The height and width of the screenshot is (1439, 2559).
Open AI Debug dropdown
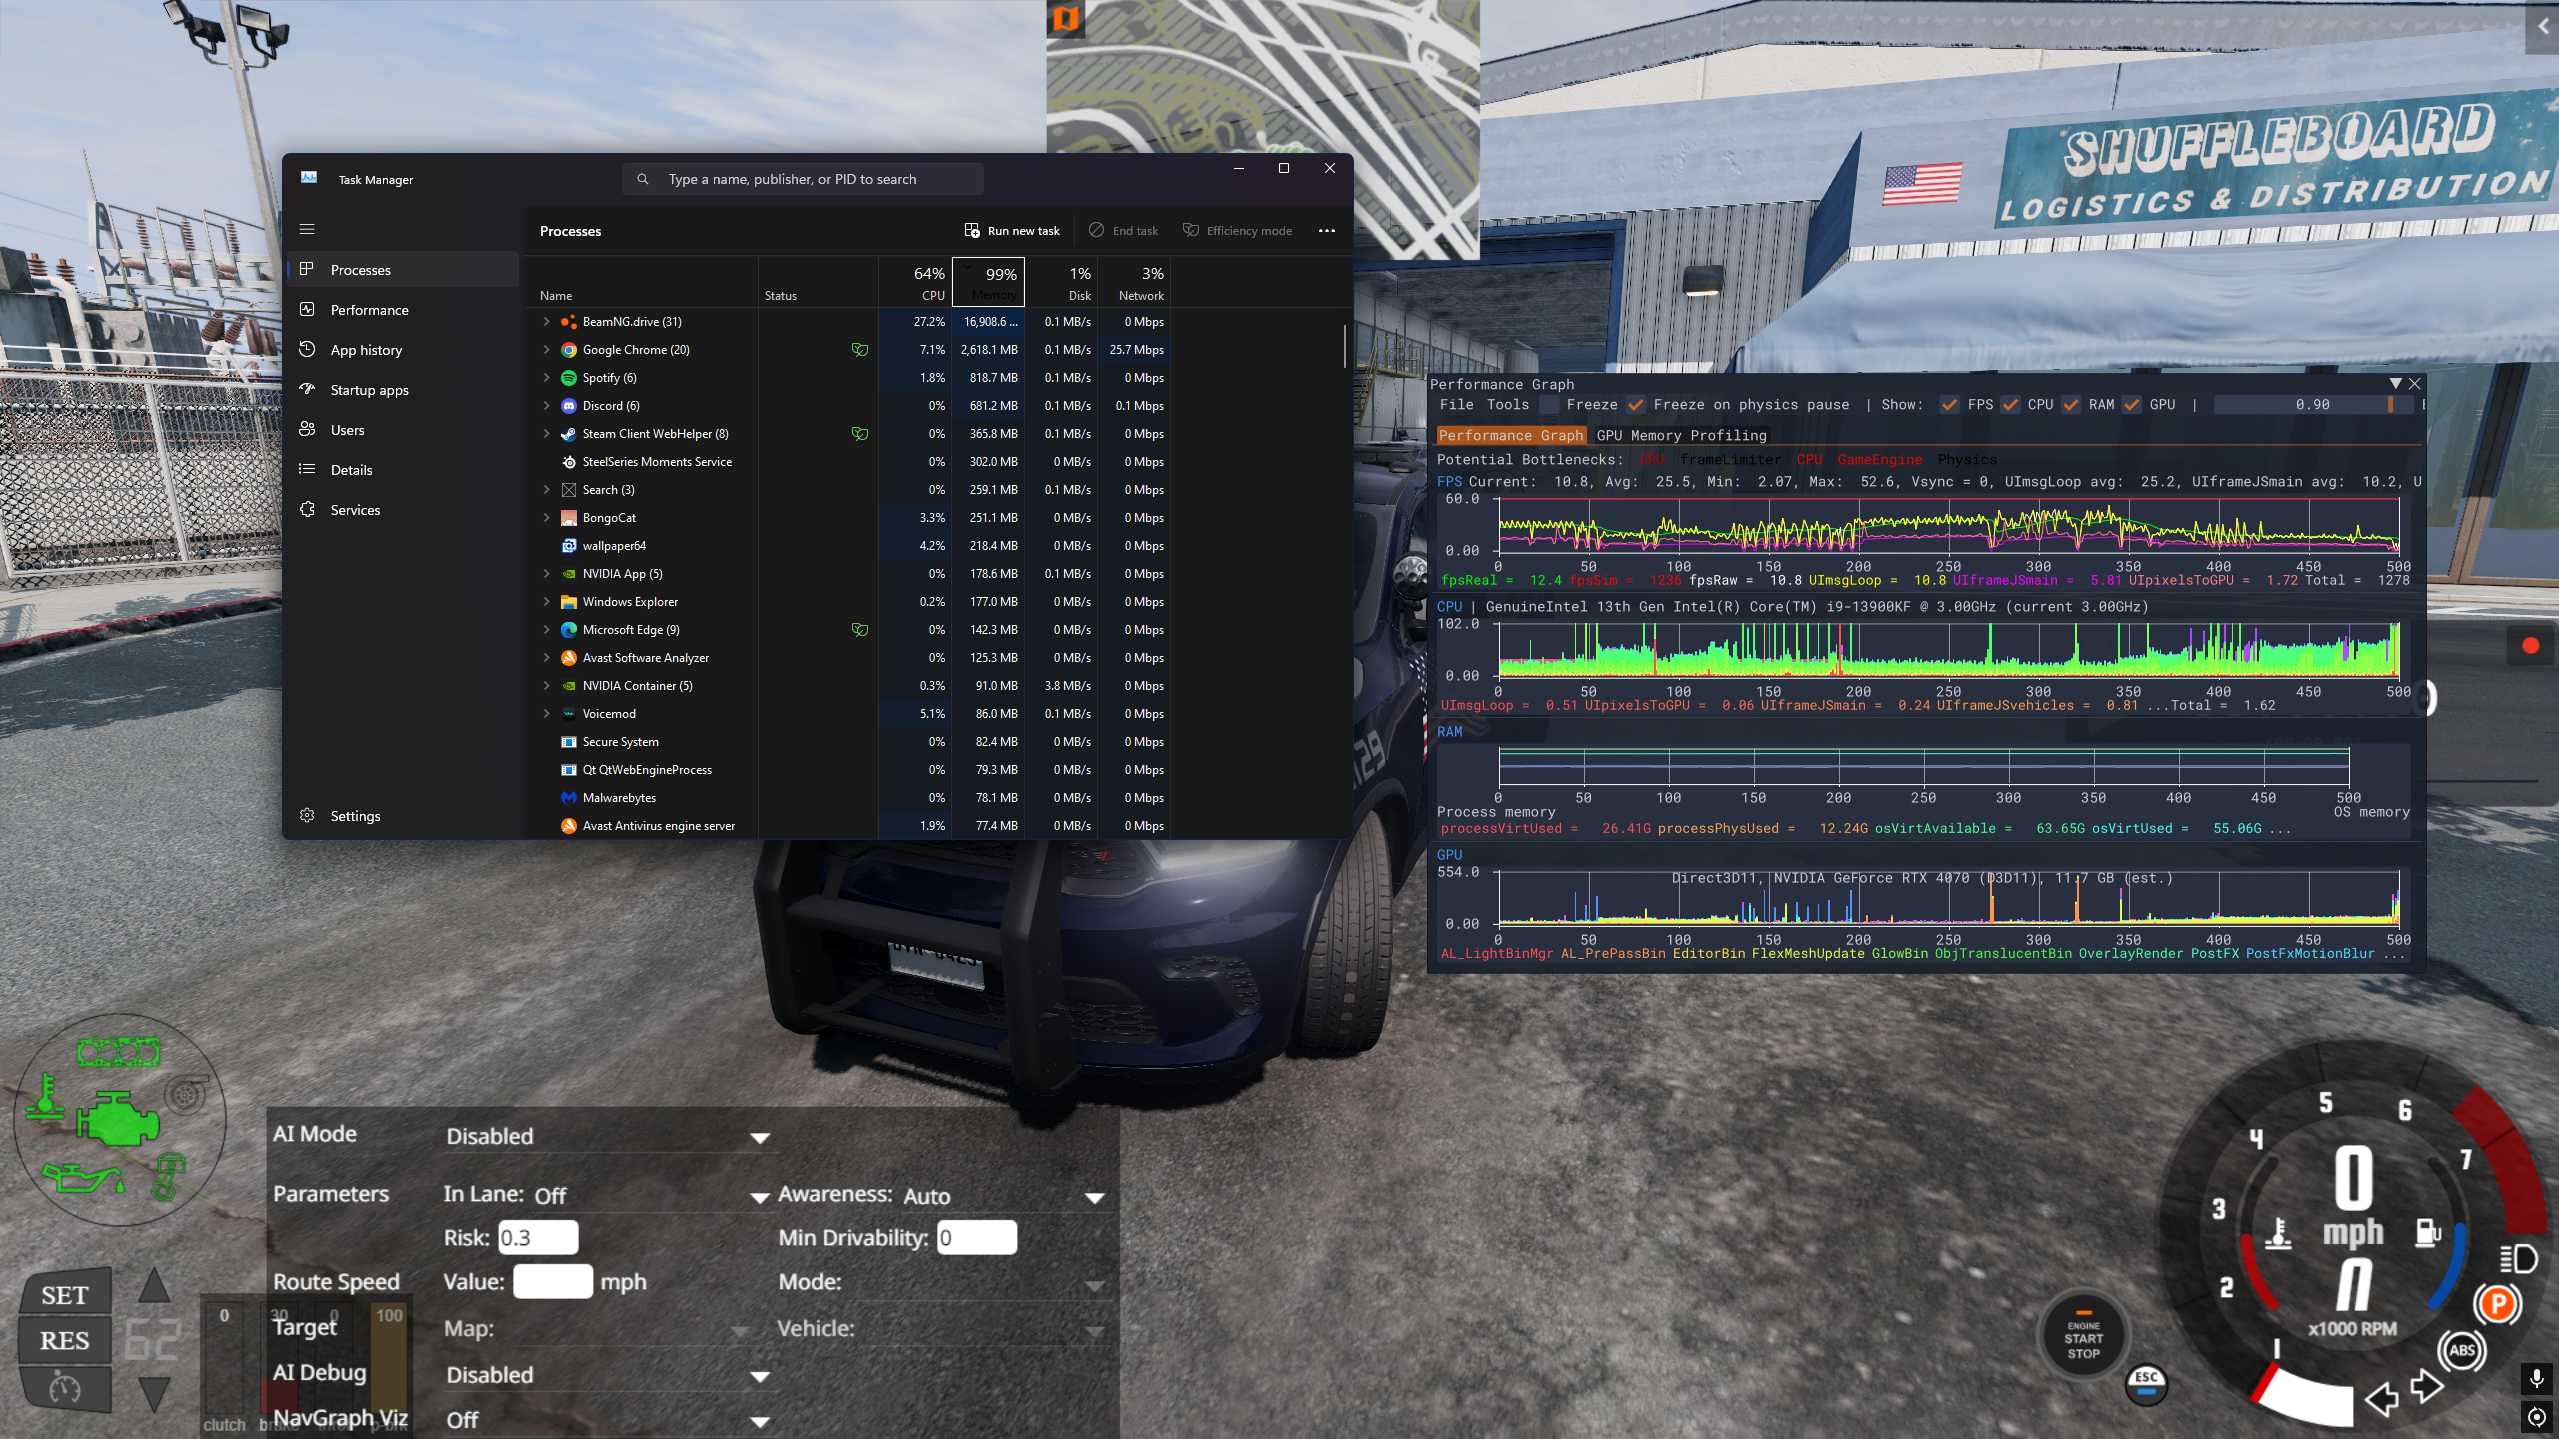tap(608, 1376)
